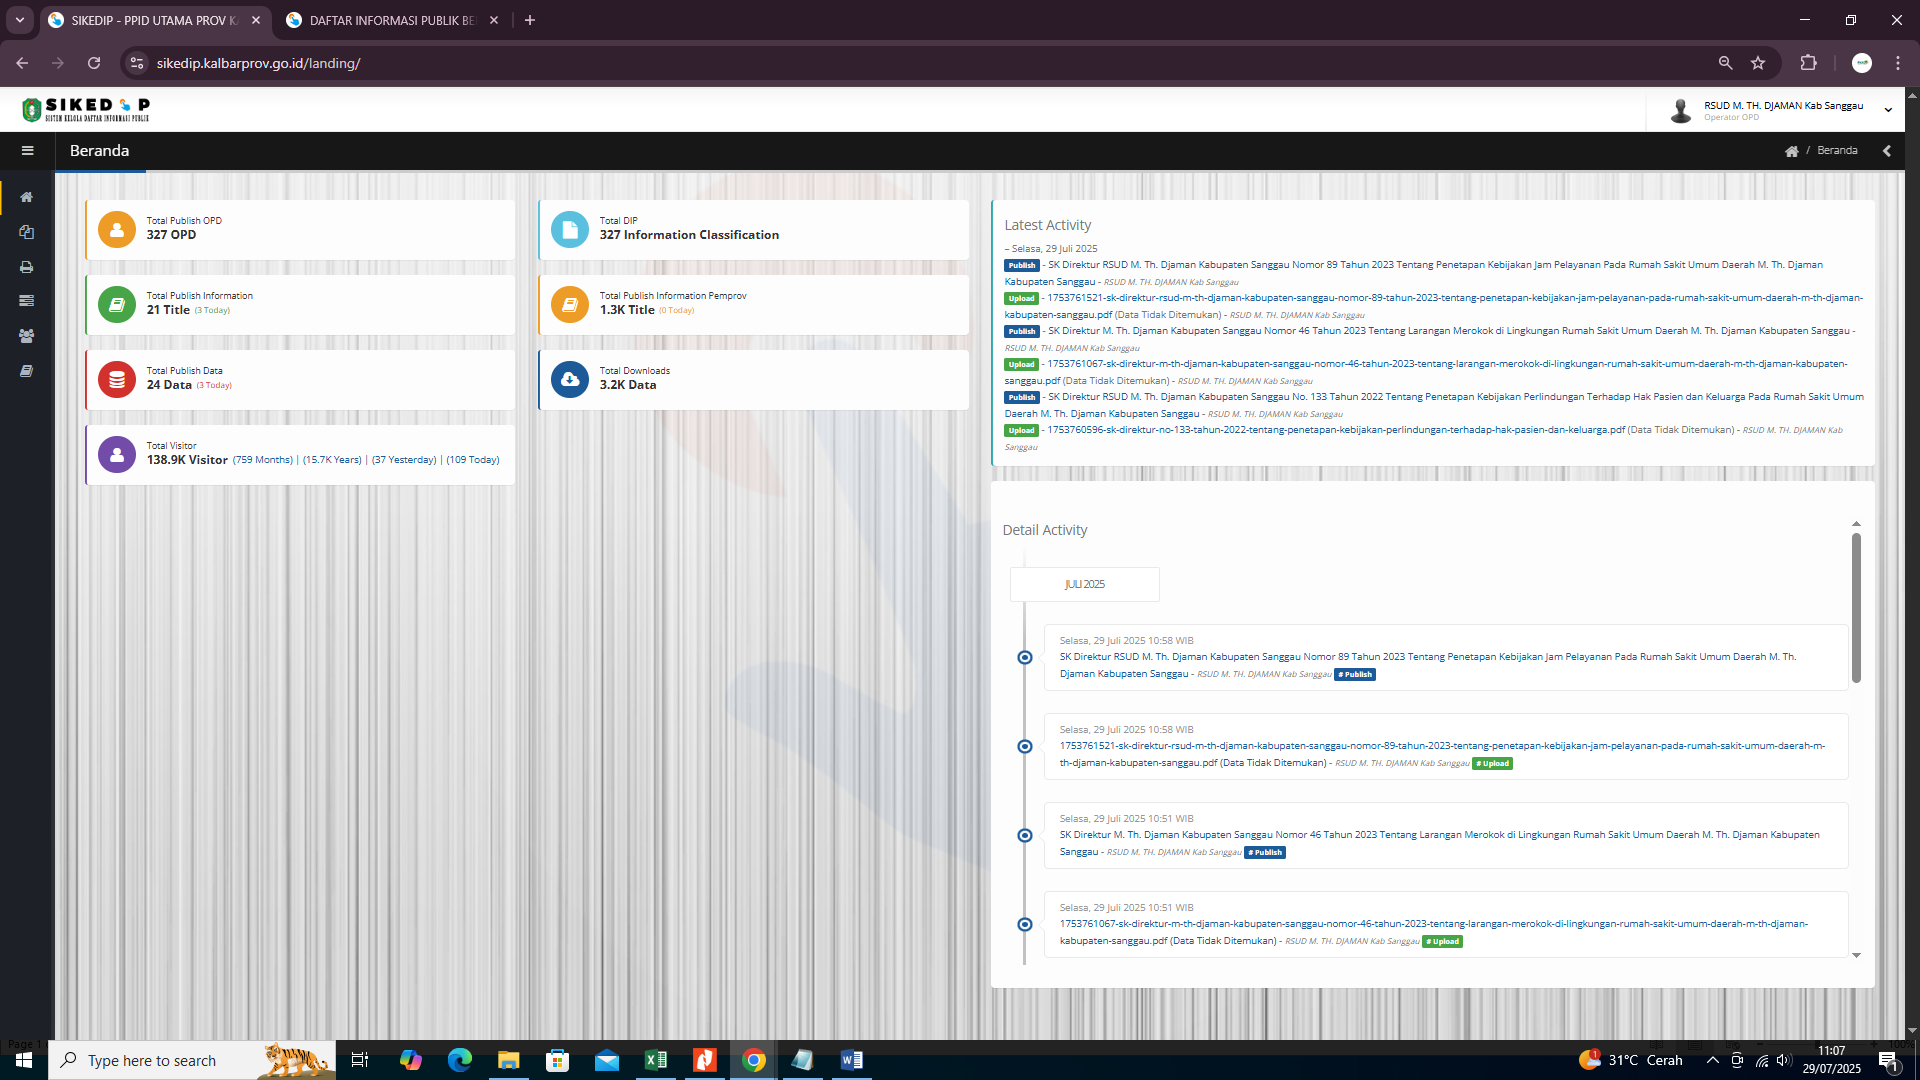The image size is (1920, 1080).
Task: Click the (109 Today) visitor link
Action: pos(473,460)
